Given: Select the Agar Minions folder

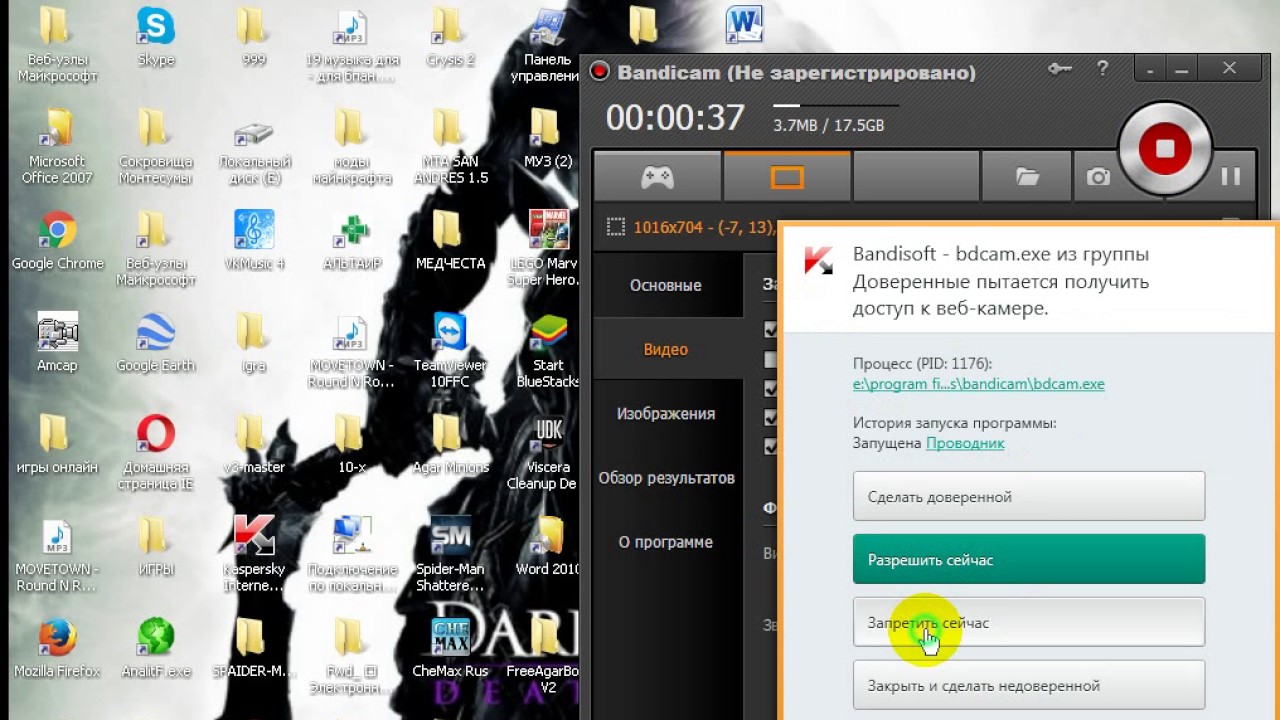Looking at the screenshot, I should 450,445.
